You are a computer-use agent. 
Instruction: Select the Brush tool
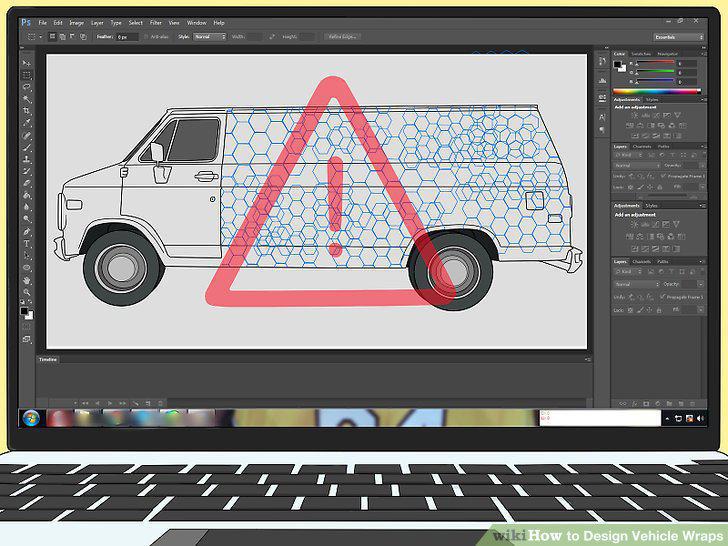click(26, 148)
